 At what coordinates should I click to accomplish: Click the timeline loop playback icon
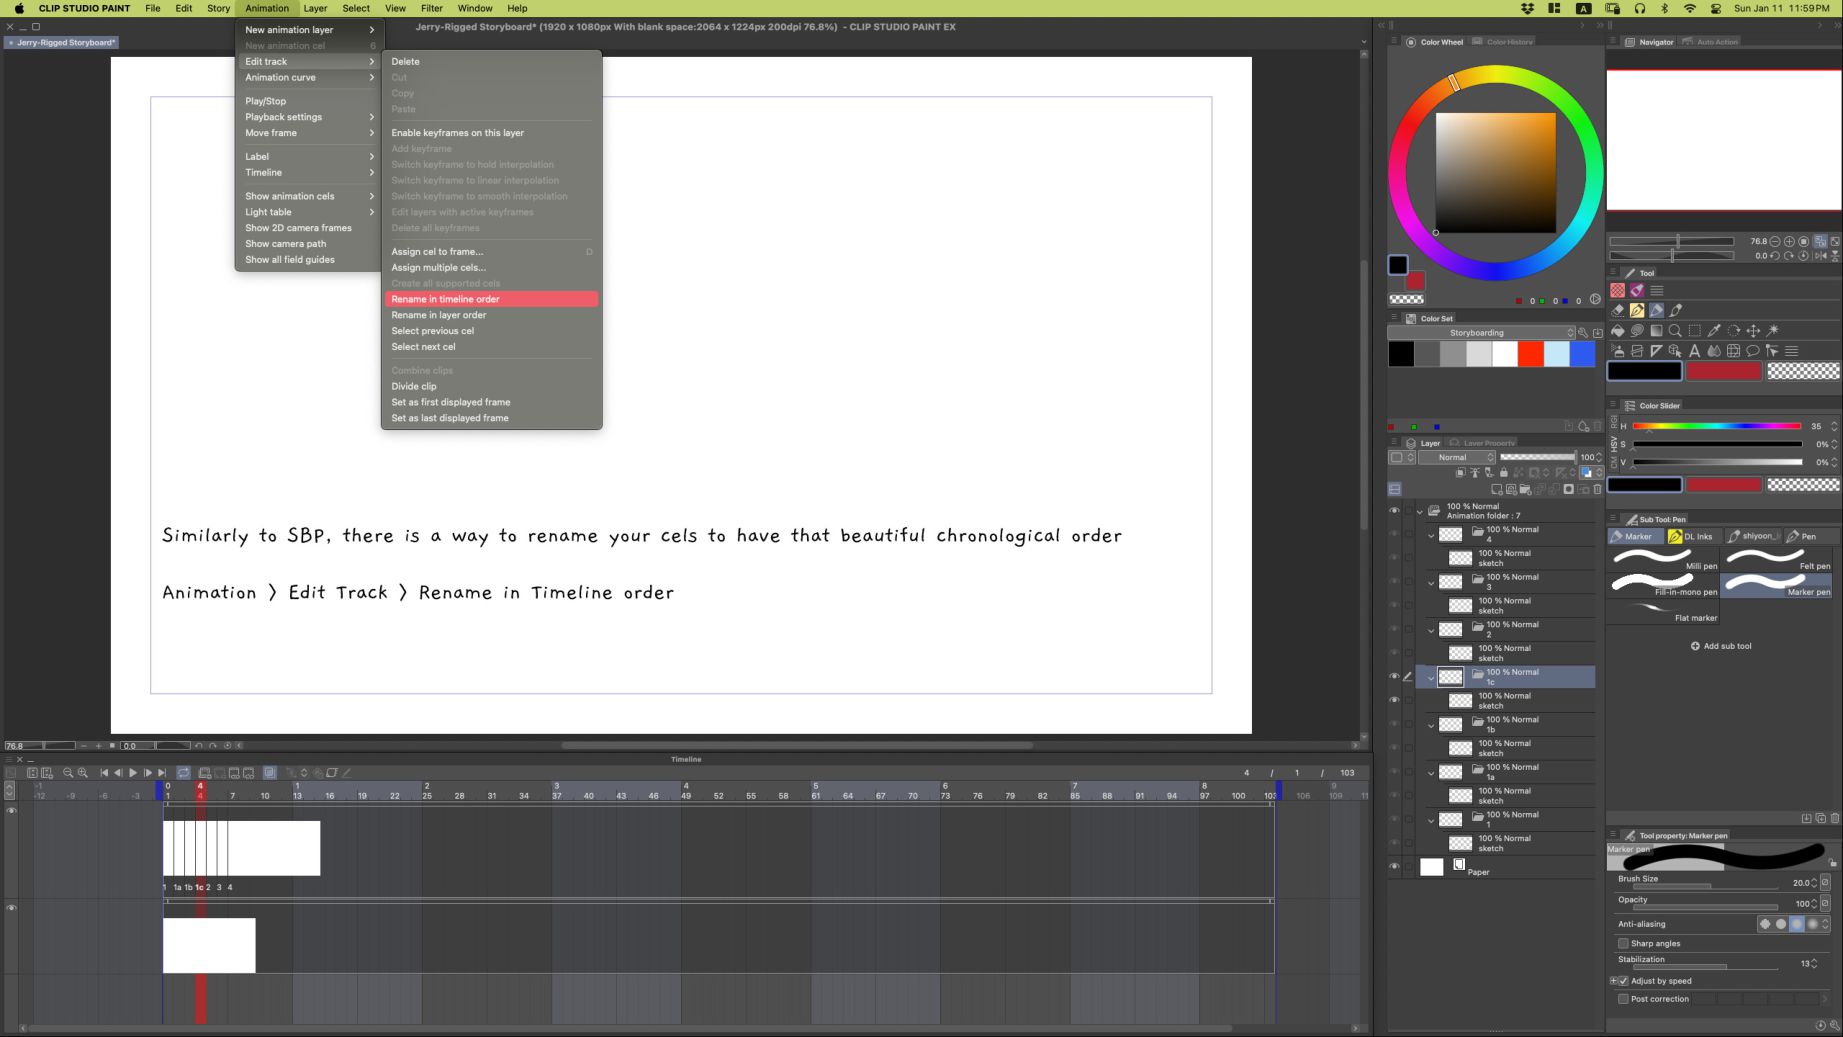click(x=183, y=773)
